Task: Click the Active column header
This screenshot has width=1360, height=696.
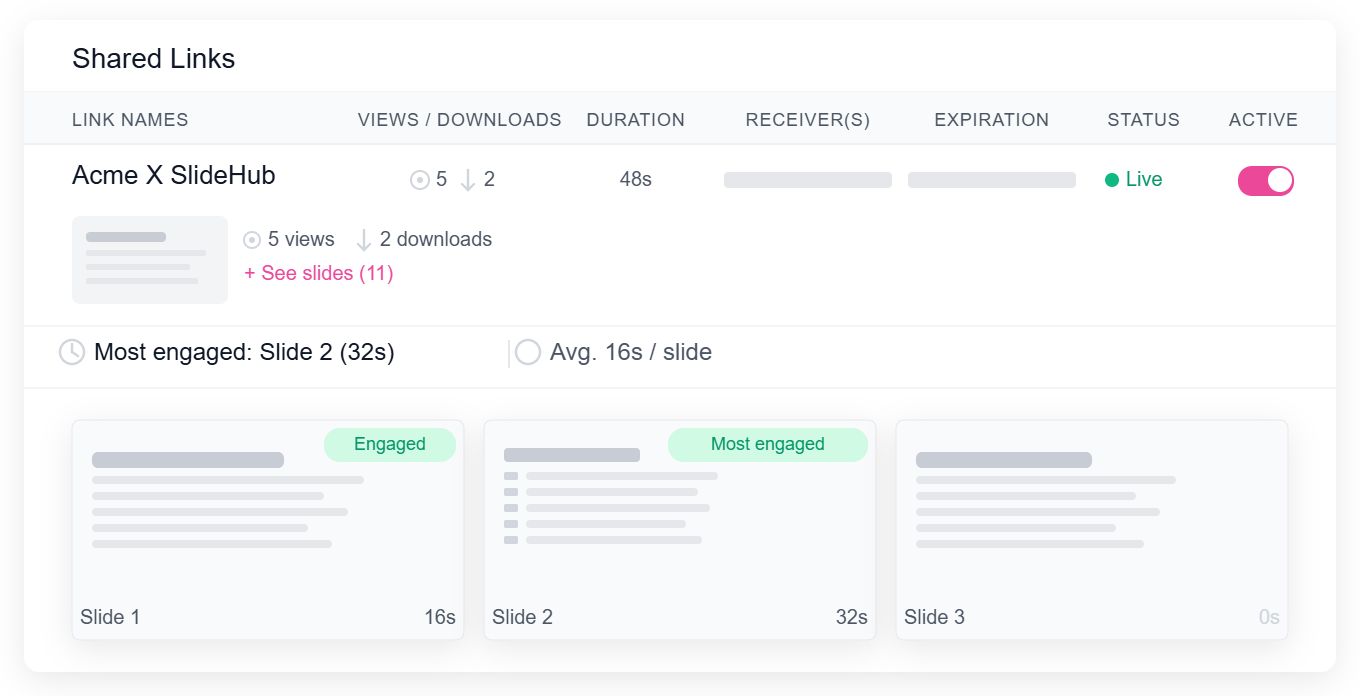Action: point(1264,120)
